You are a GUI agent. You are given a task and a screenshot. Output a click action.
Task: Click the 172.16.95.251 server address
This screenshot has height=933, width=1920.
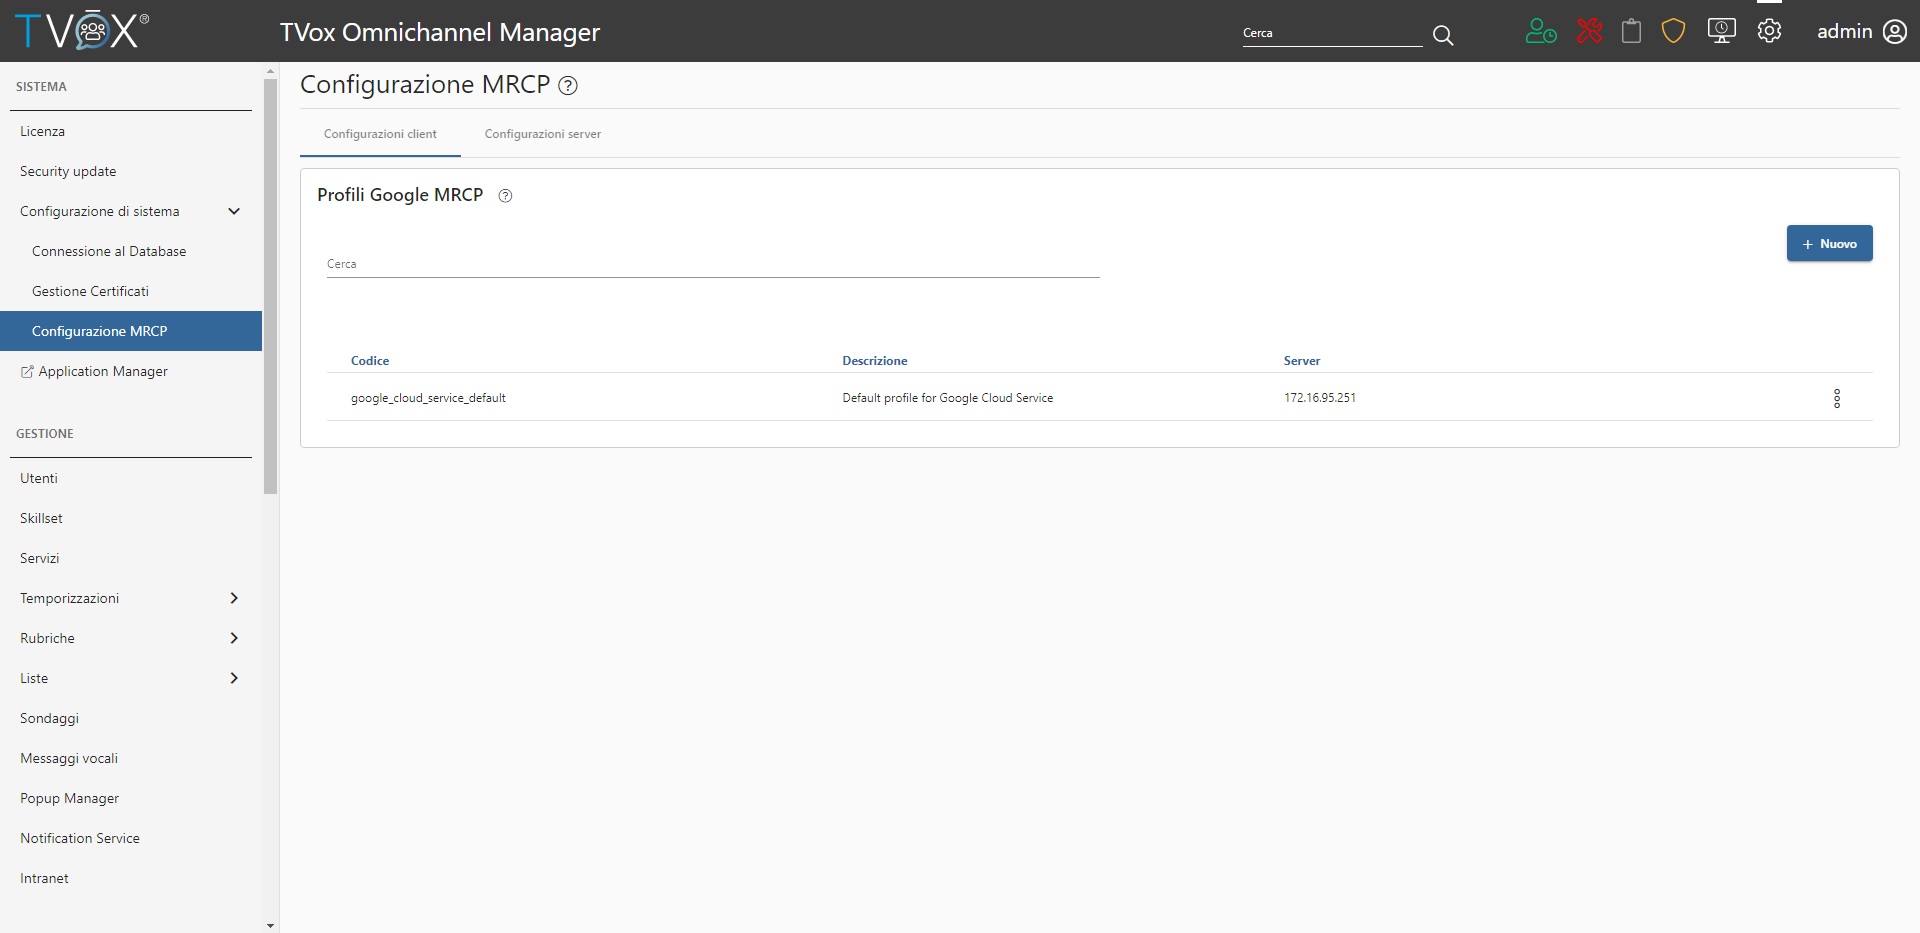click(1320, 398)
